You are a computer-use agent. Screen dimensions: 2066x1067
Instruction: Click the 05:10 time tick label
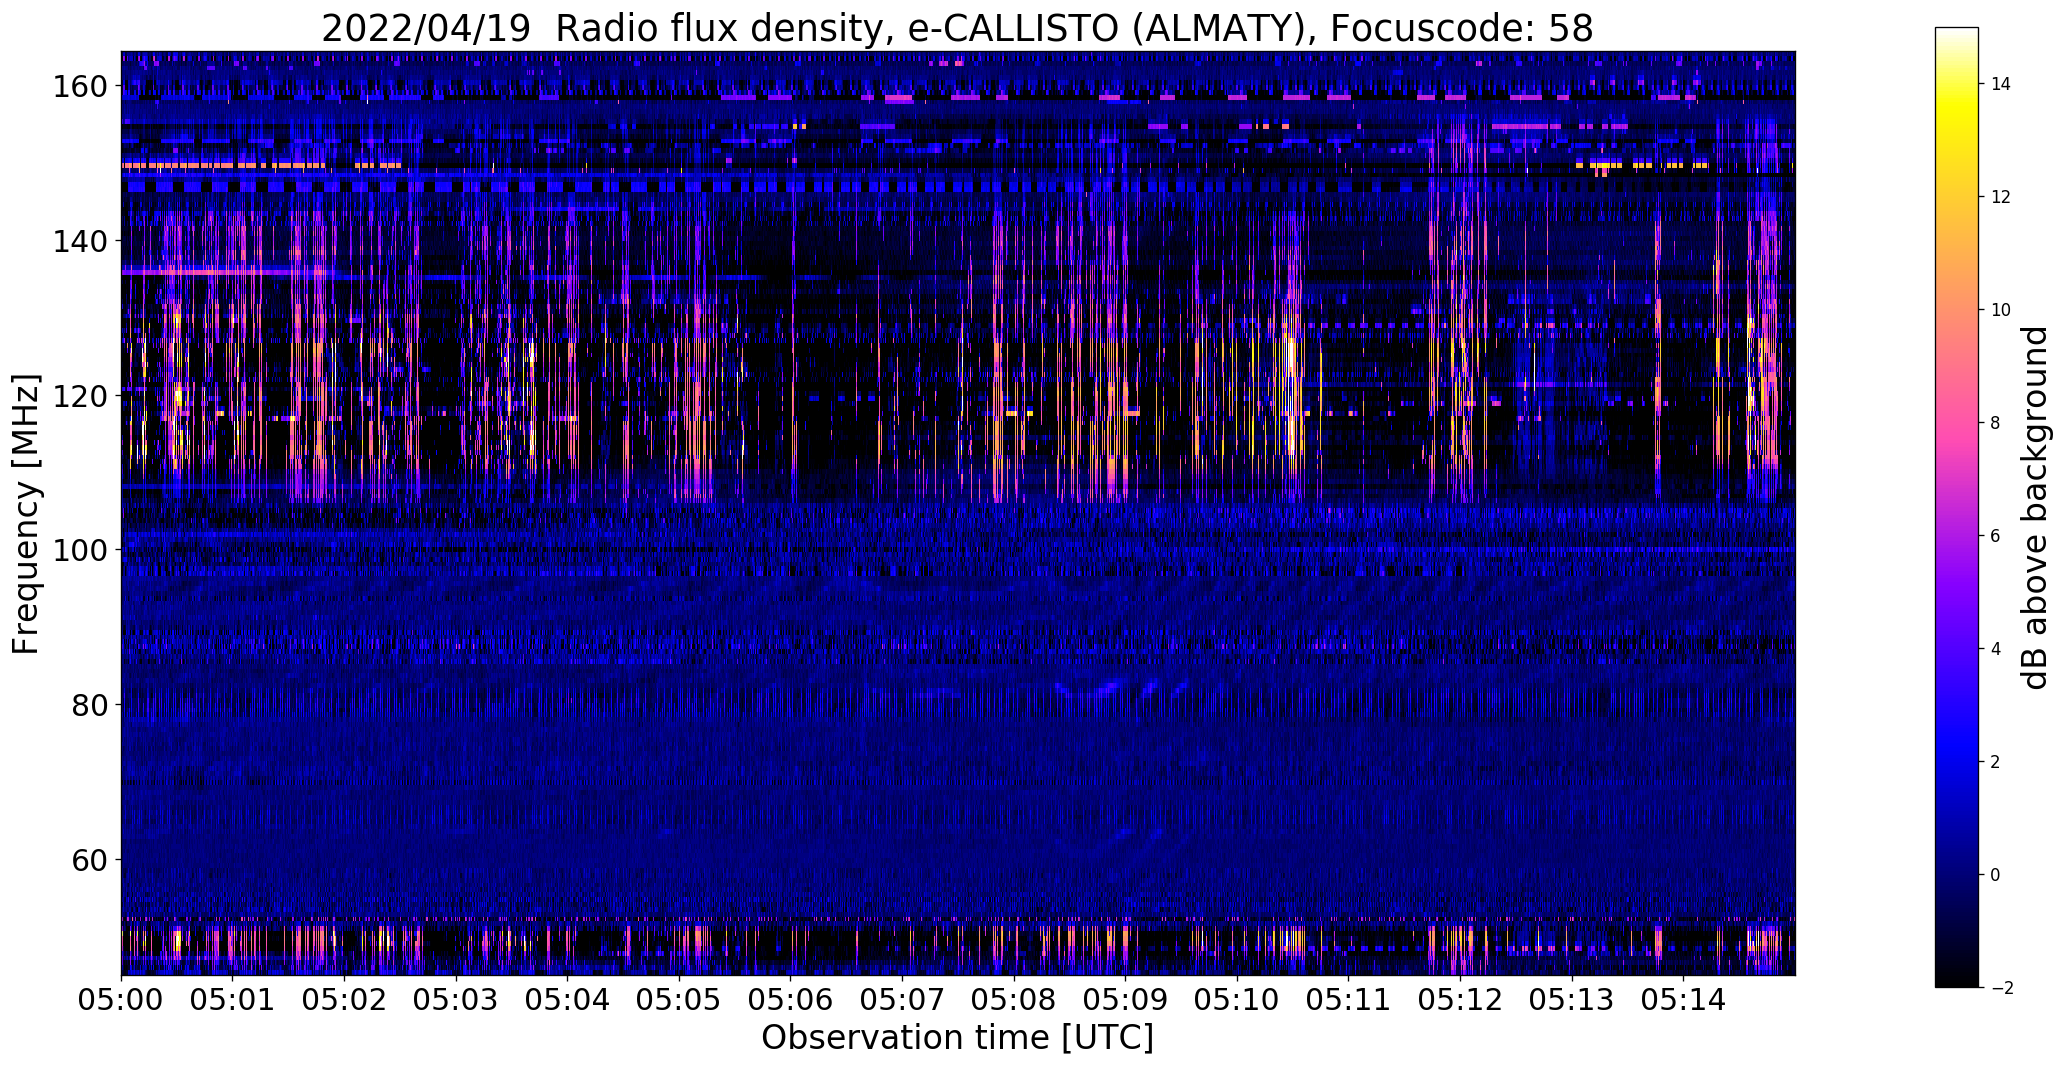coord(1237,1001)
